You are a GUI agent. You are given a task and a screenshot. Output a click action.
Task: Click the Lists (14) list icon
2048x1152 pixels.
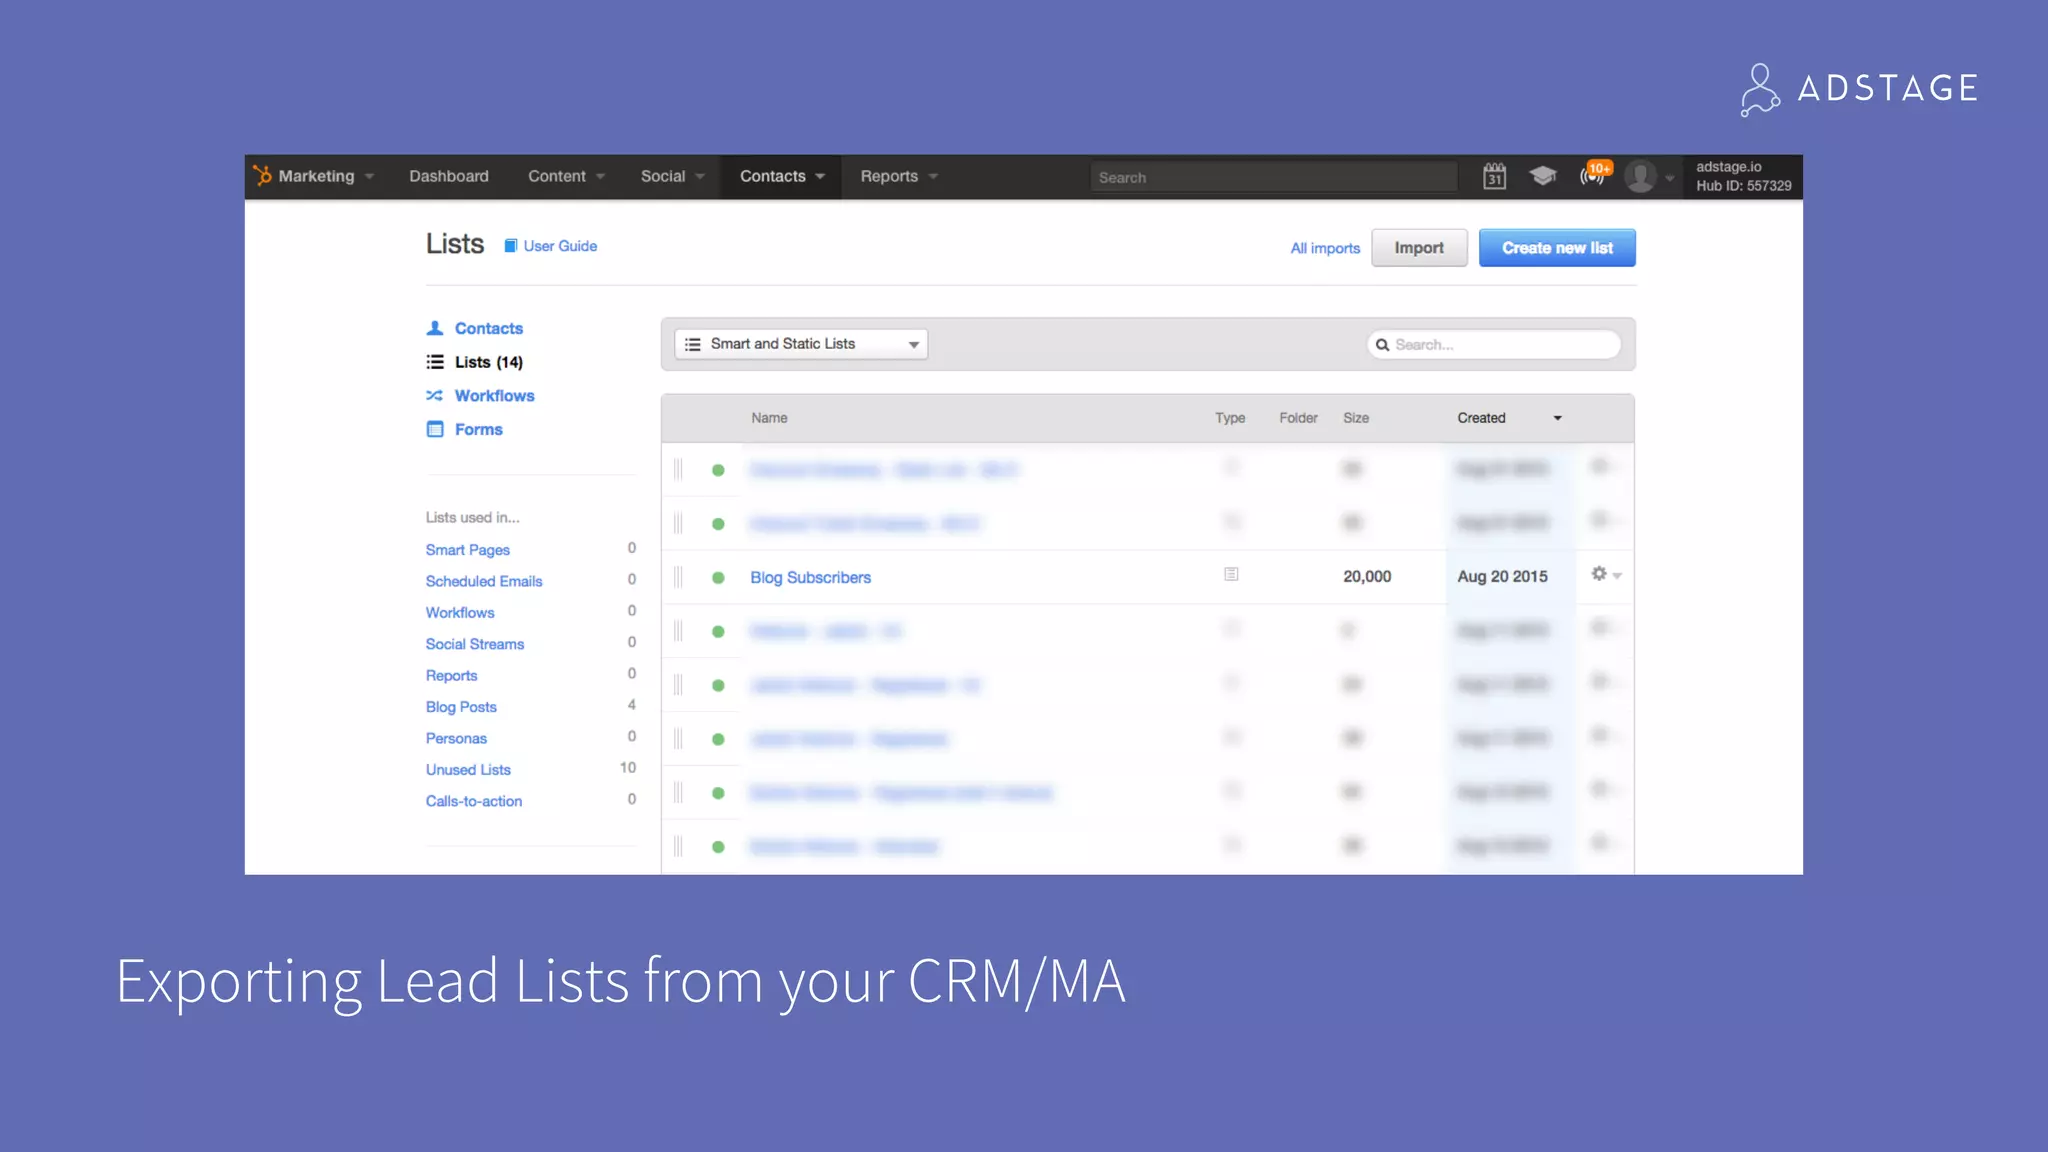(x=435, y=362)
